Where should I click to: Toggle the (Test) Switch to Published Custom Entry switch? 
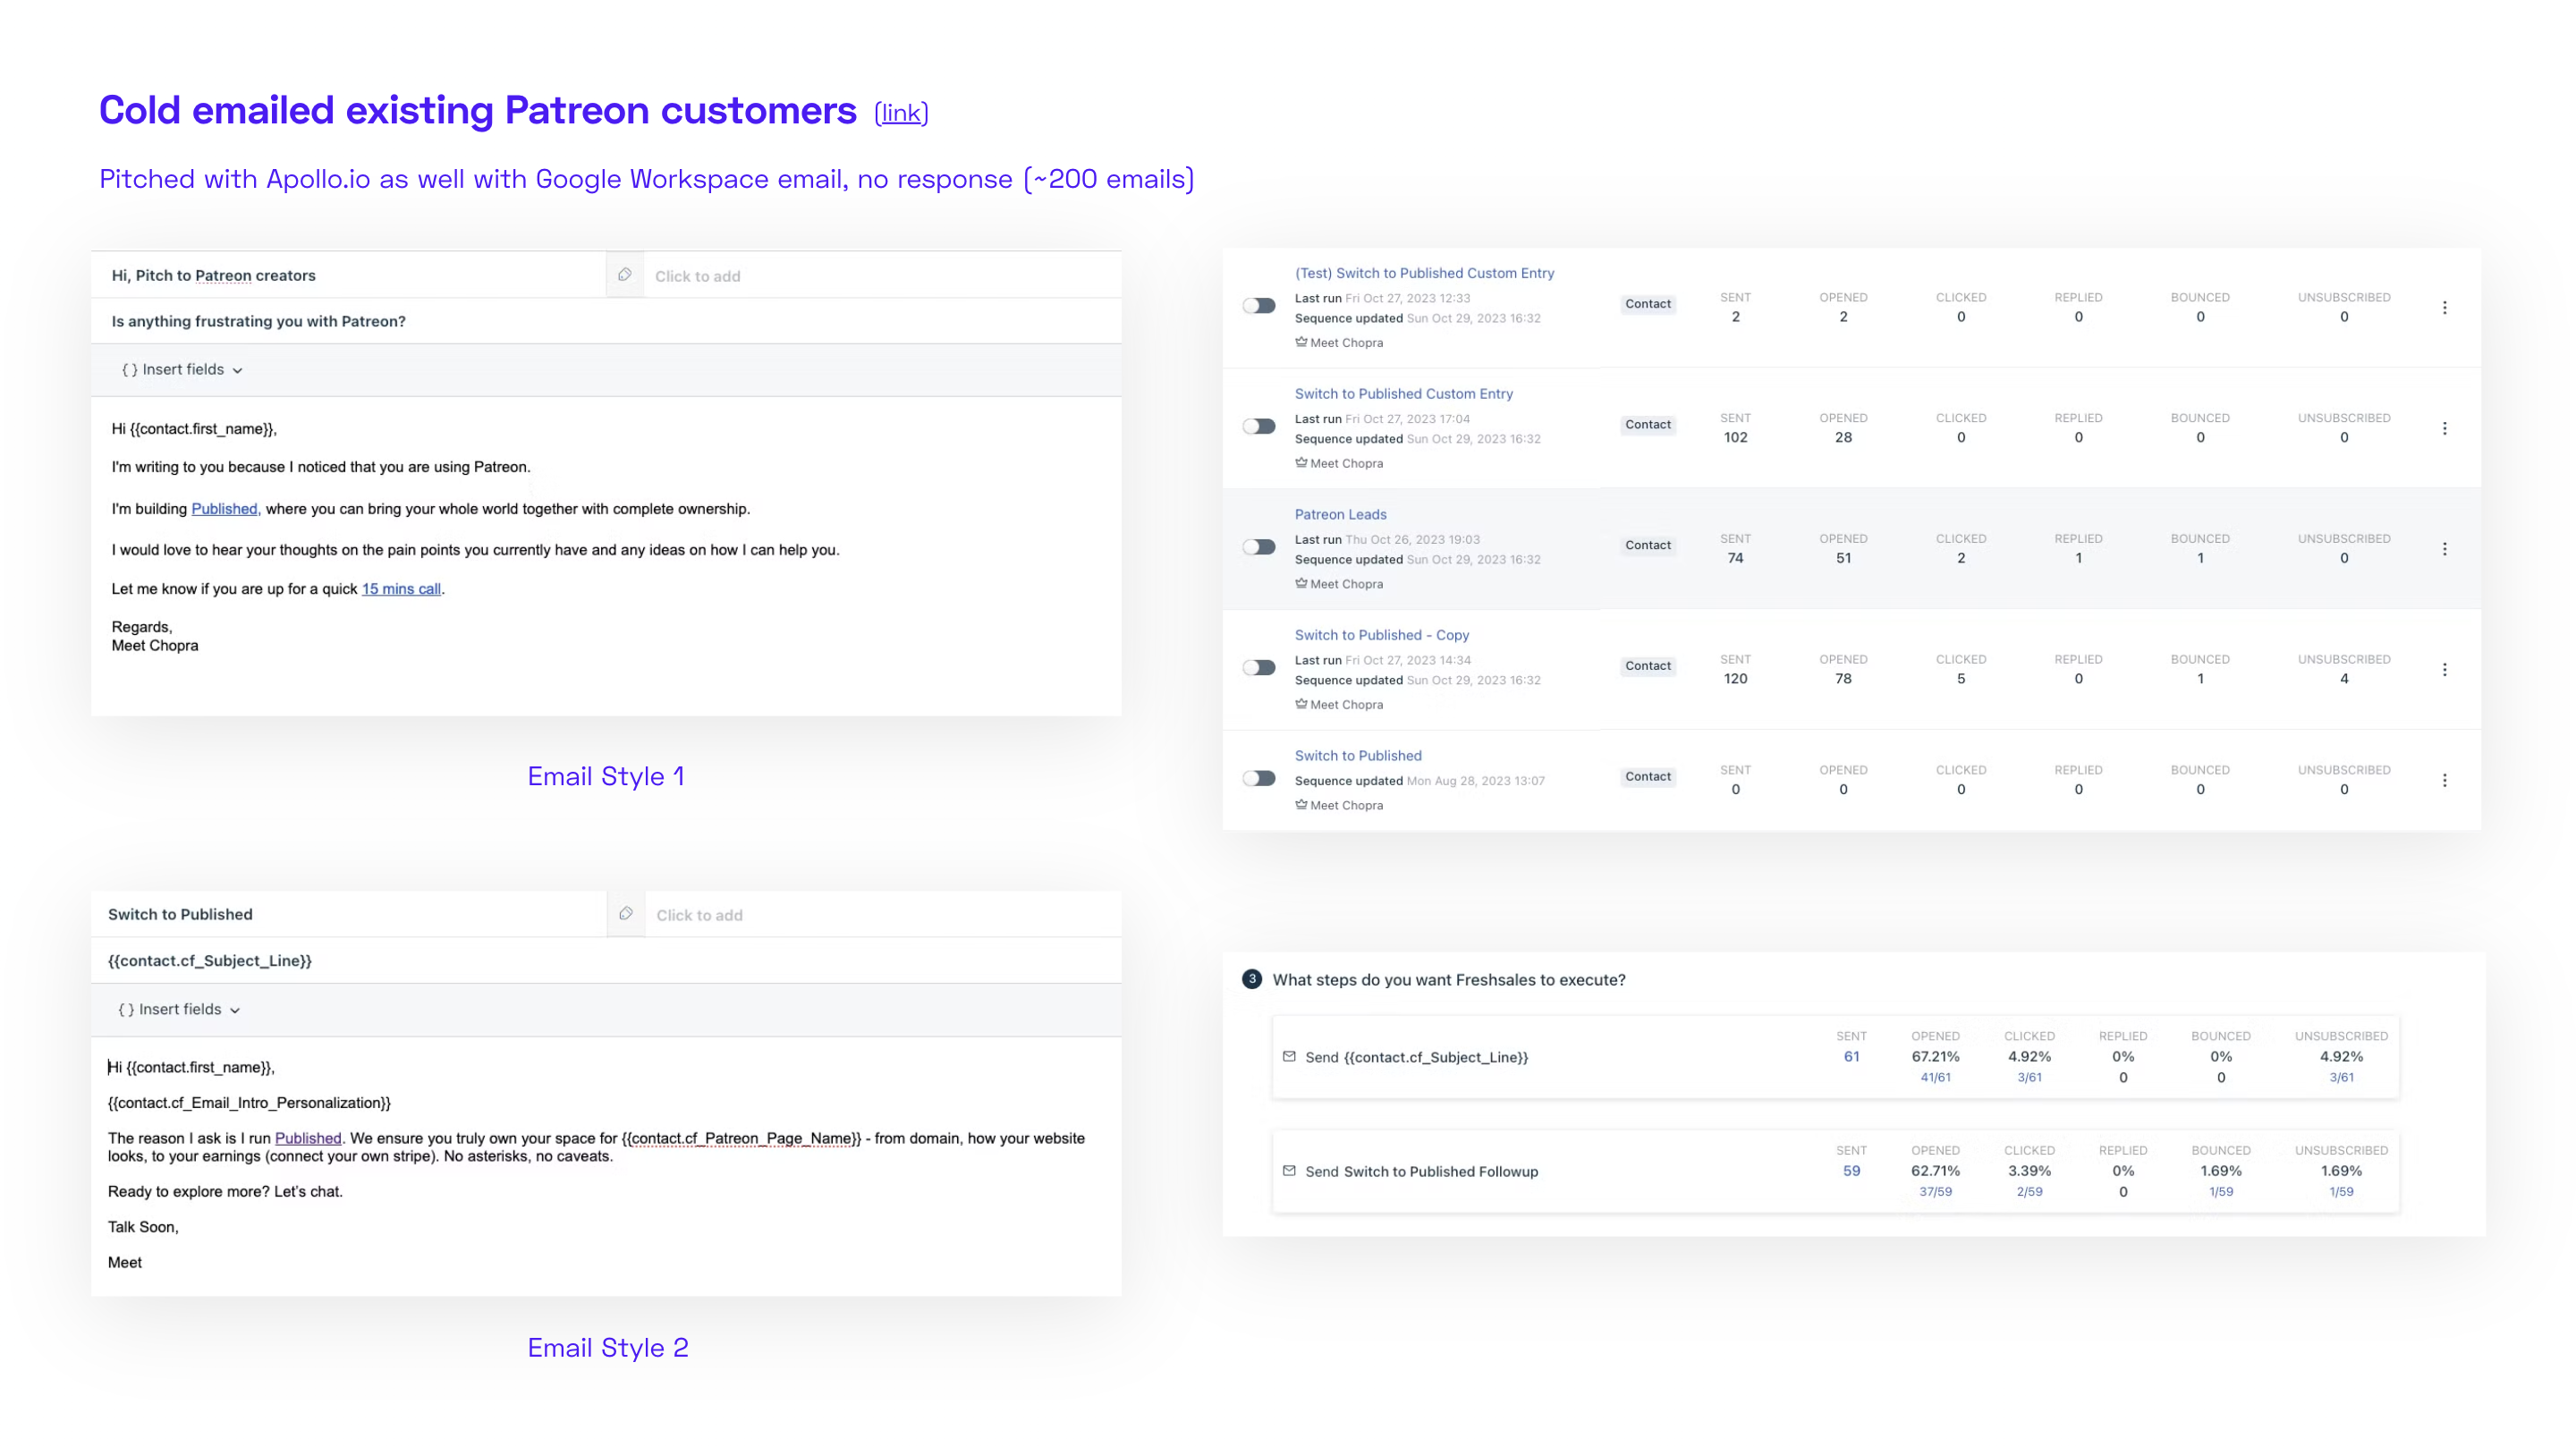(x=1259, y=306)
